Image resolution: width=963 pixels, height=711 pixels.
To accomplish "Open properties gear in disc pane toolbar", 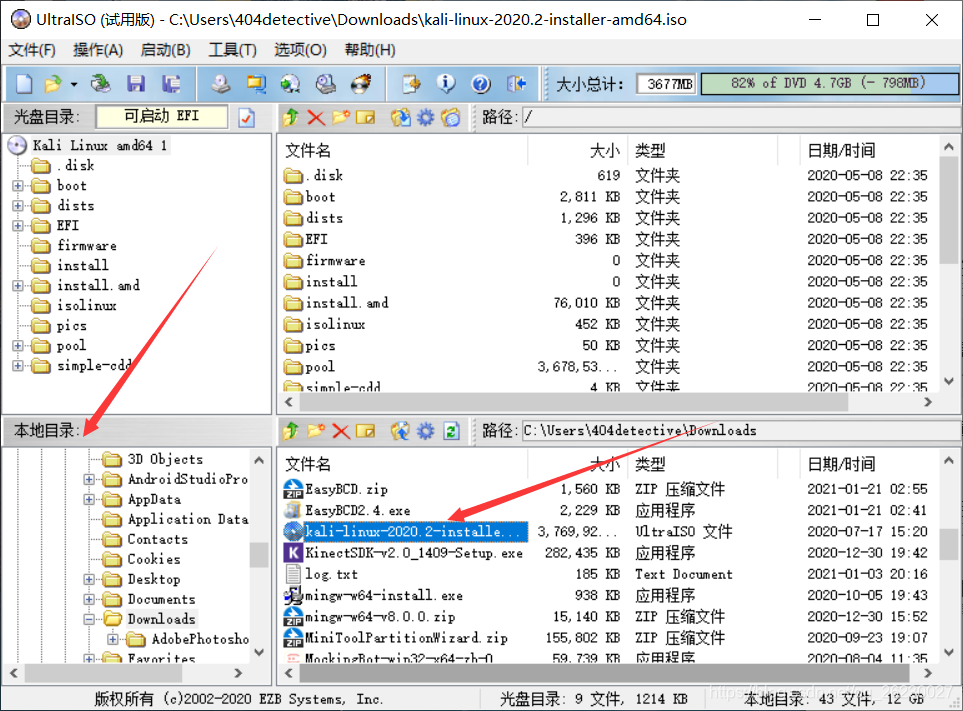I will tap(426, 117).
